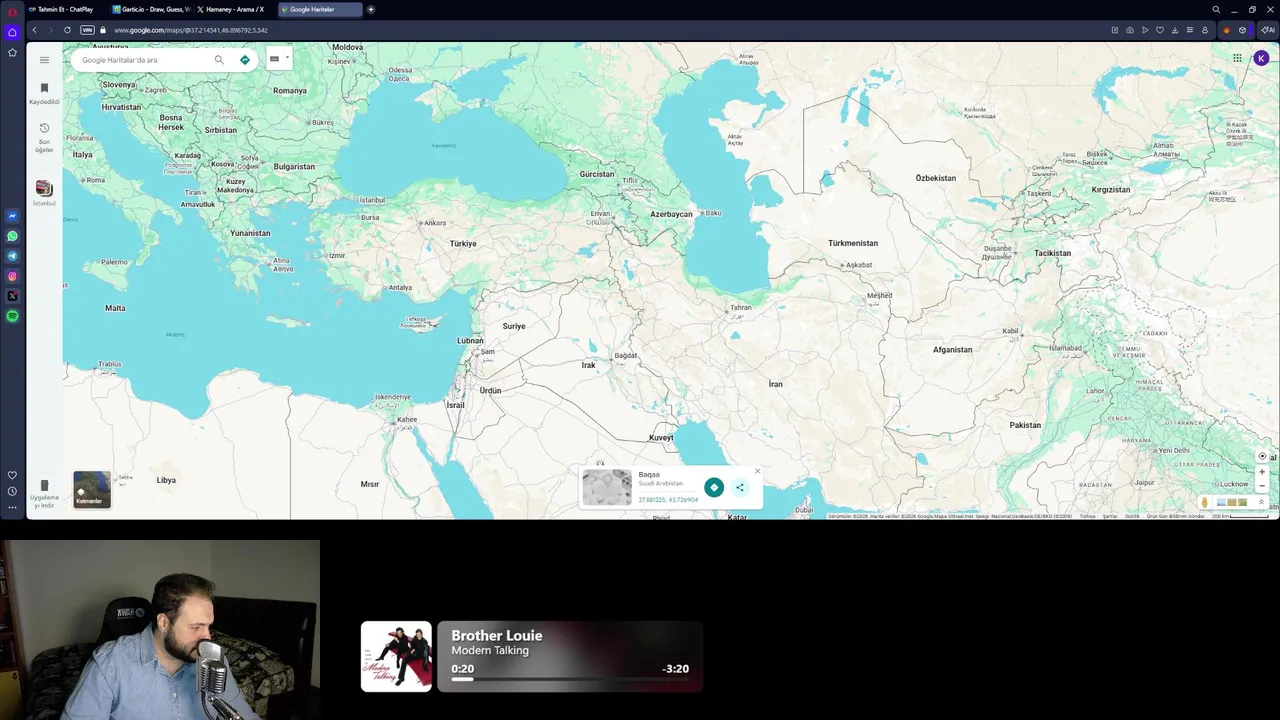The image size is (1280, 720).
Task: Zoom out of the map
Action: (1262, 486)
